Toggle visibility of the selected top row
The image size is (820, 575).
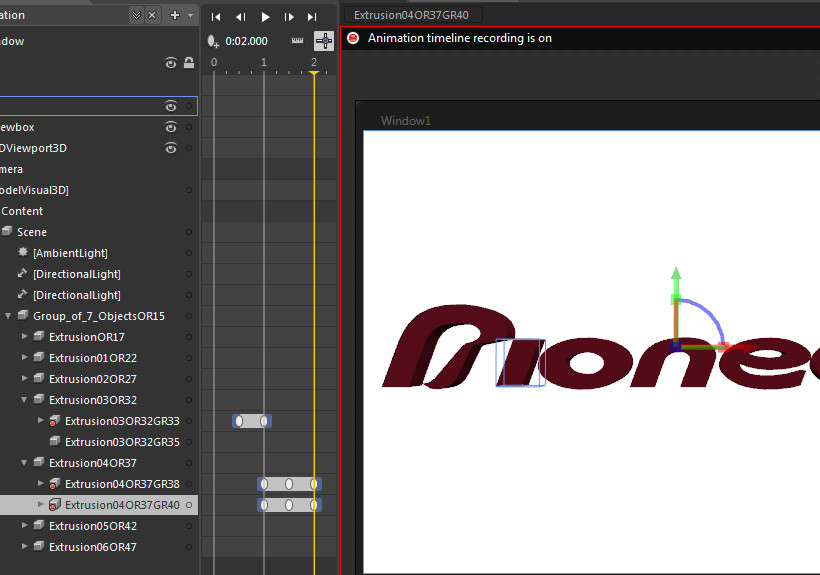click(x=171, y=106)
